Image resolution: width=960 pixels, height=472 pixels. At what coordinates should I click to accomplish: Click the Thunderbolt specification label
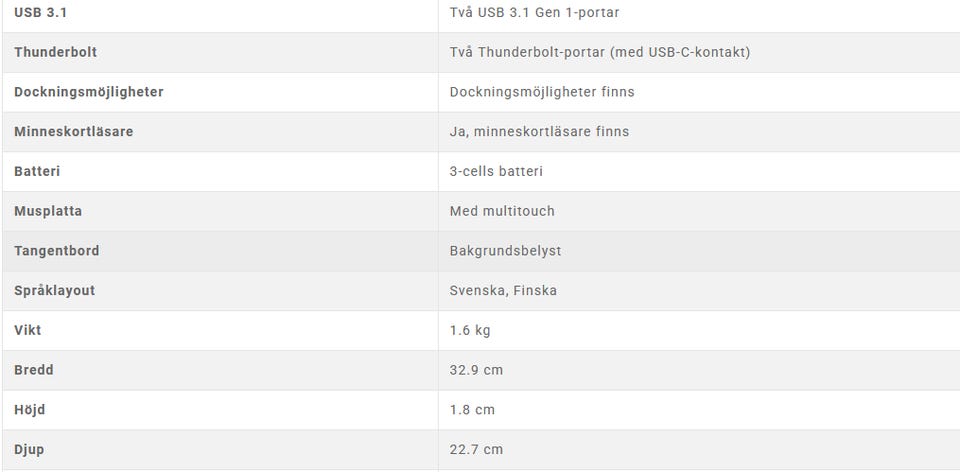(x=55, y=52)
